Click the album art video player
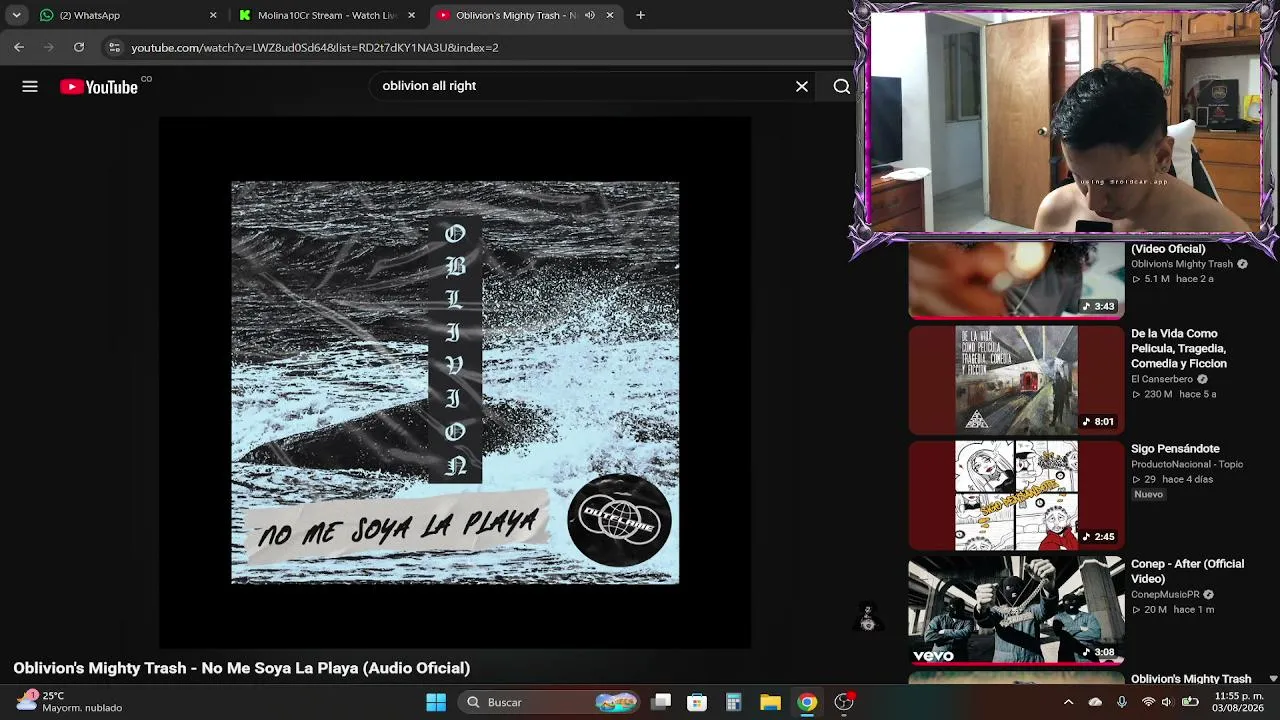 455,383
